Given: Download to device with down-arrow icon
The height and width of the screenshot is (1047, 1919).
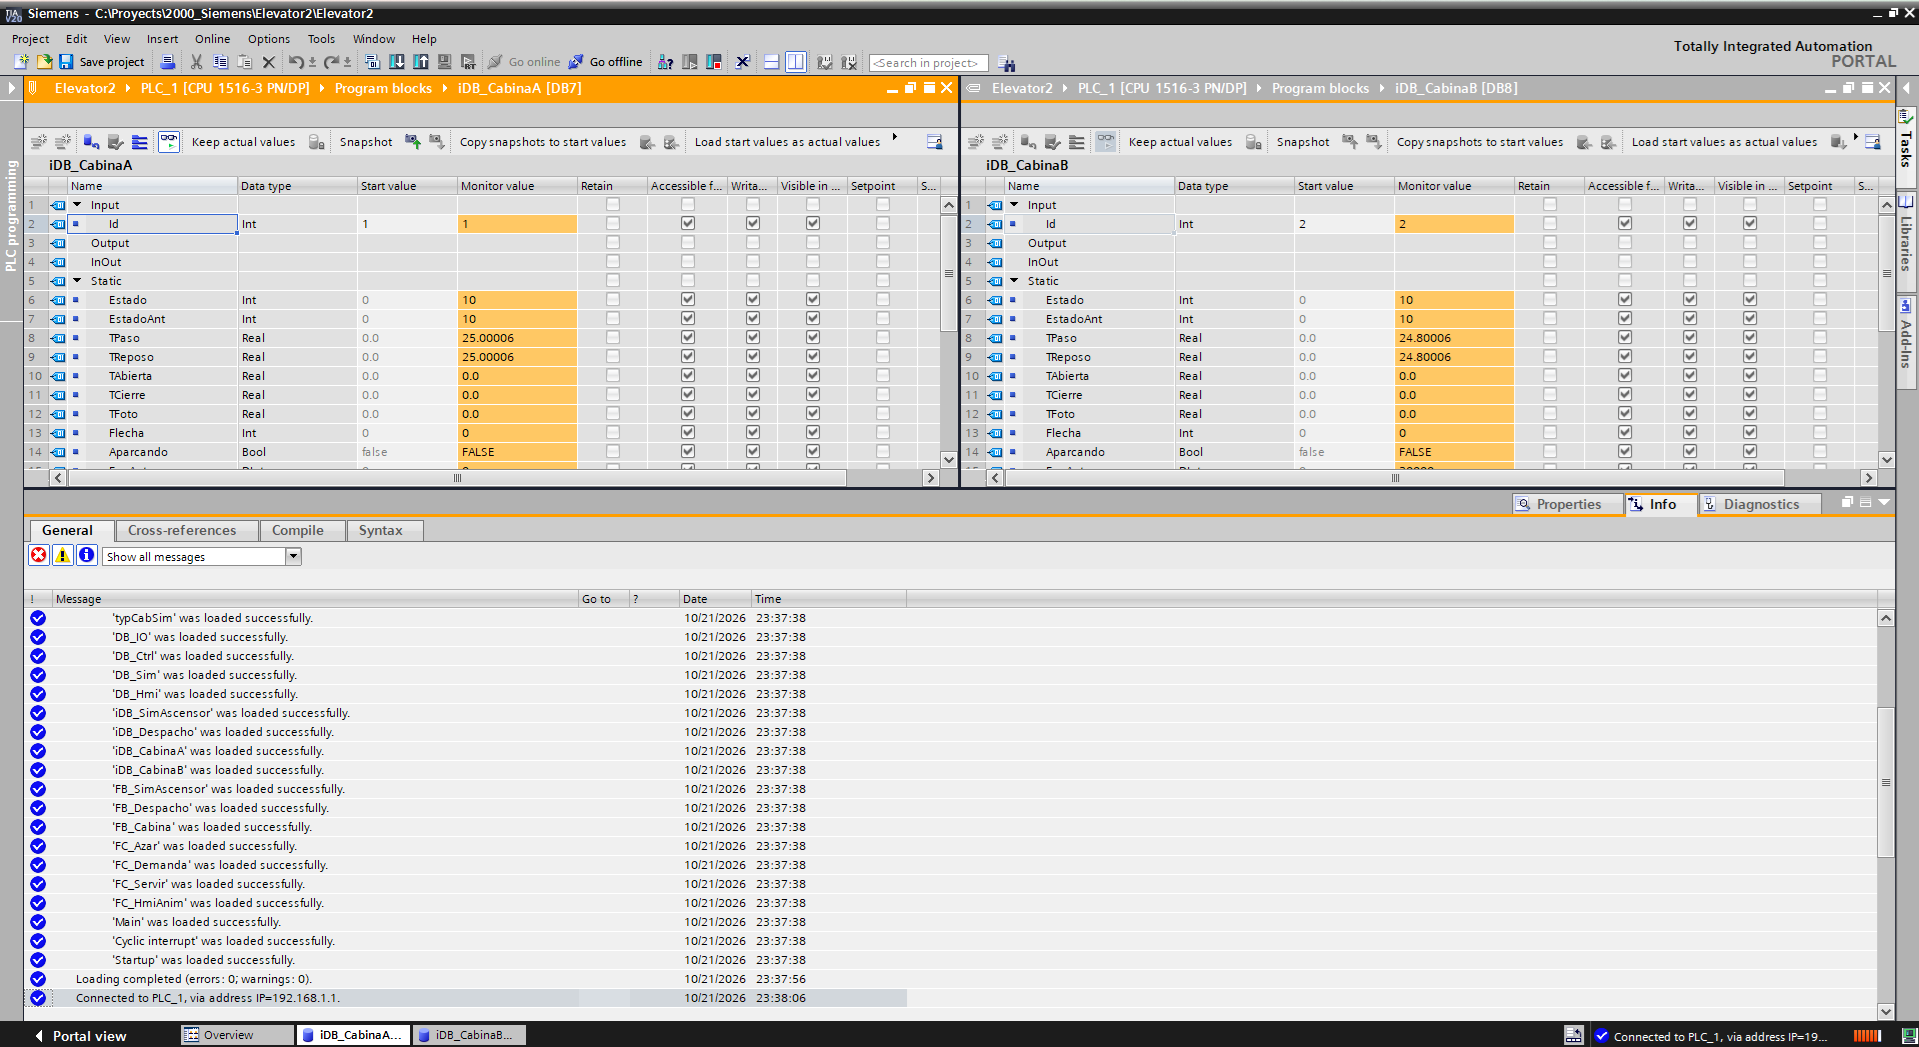Looking at the screenshot, I should (x=397, y=62).
